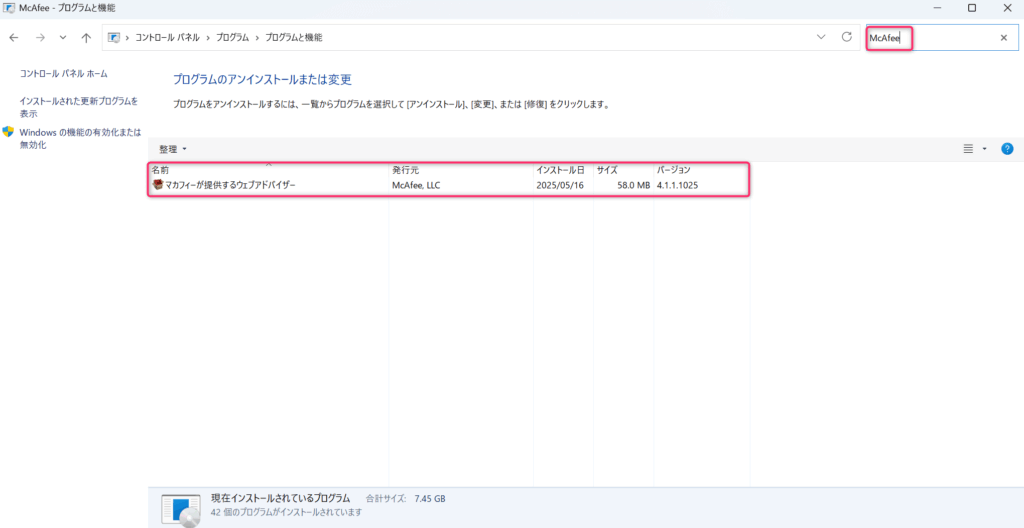Click プログラムと機能 breadcrumb segment

(293, 38)
